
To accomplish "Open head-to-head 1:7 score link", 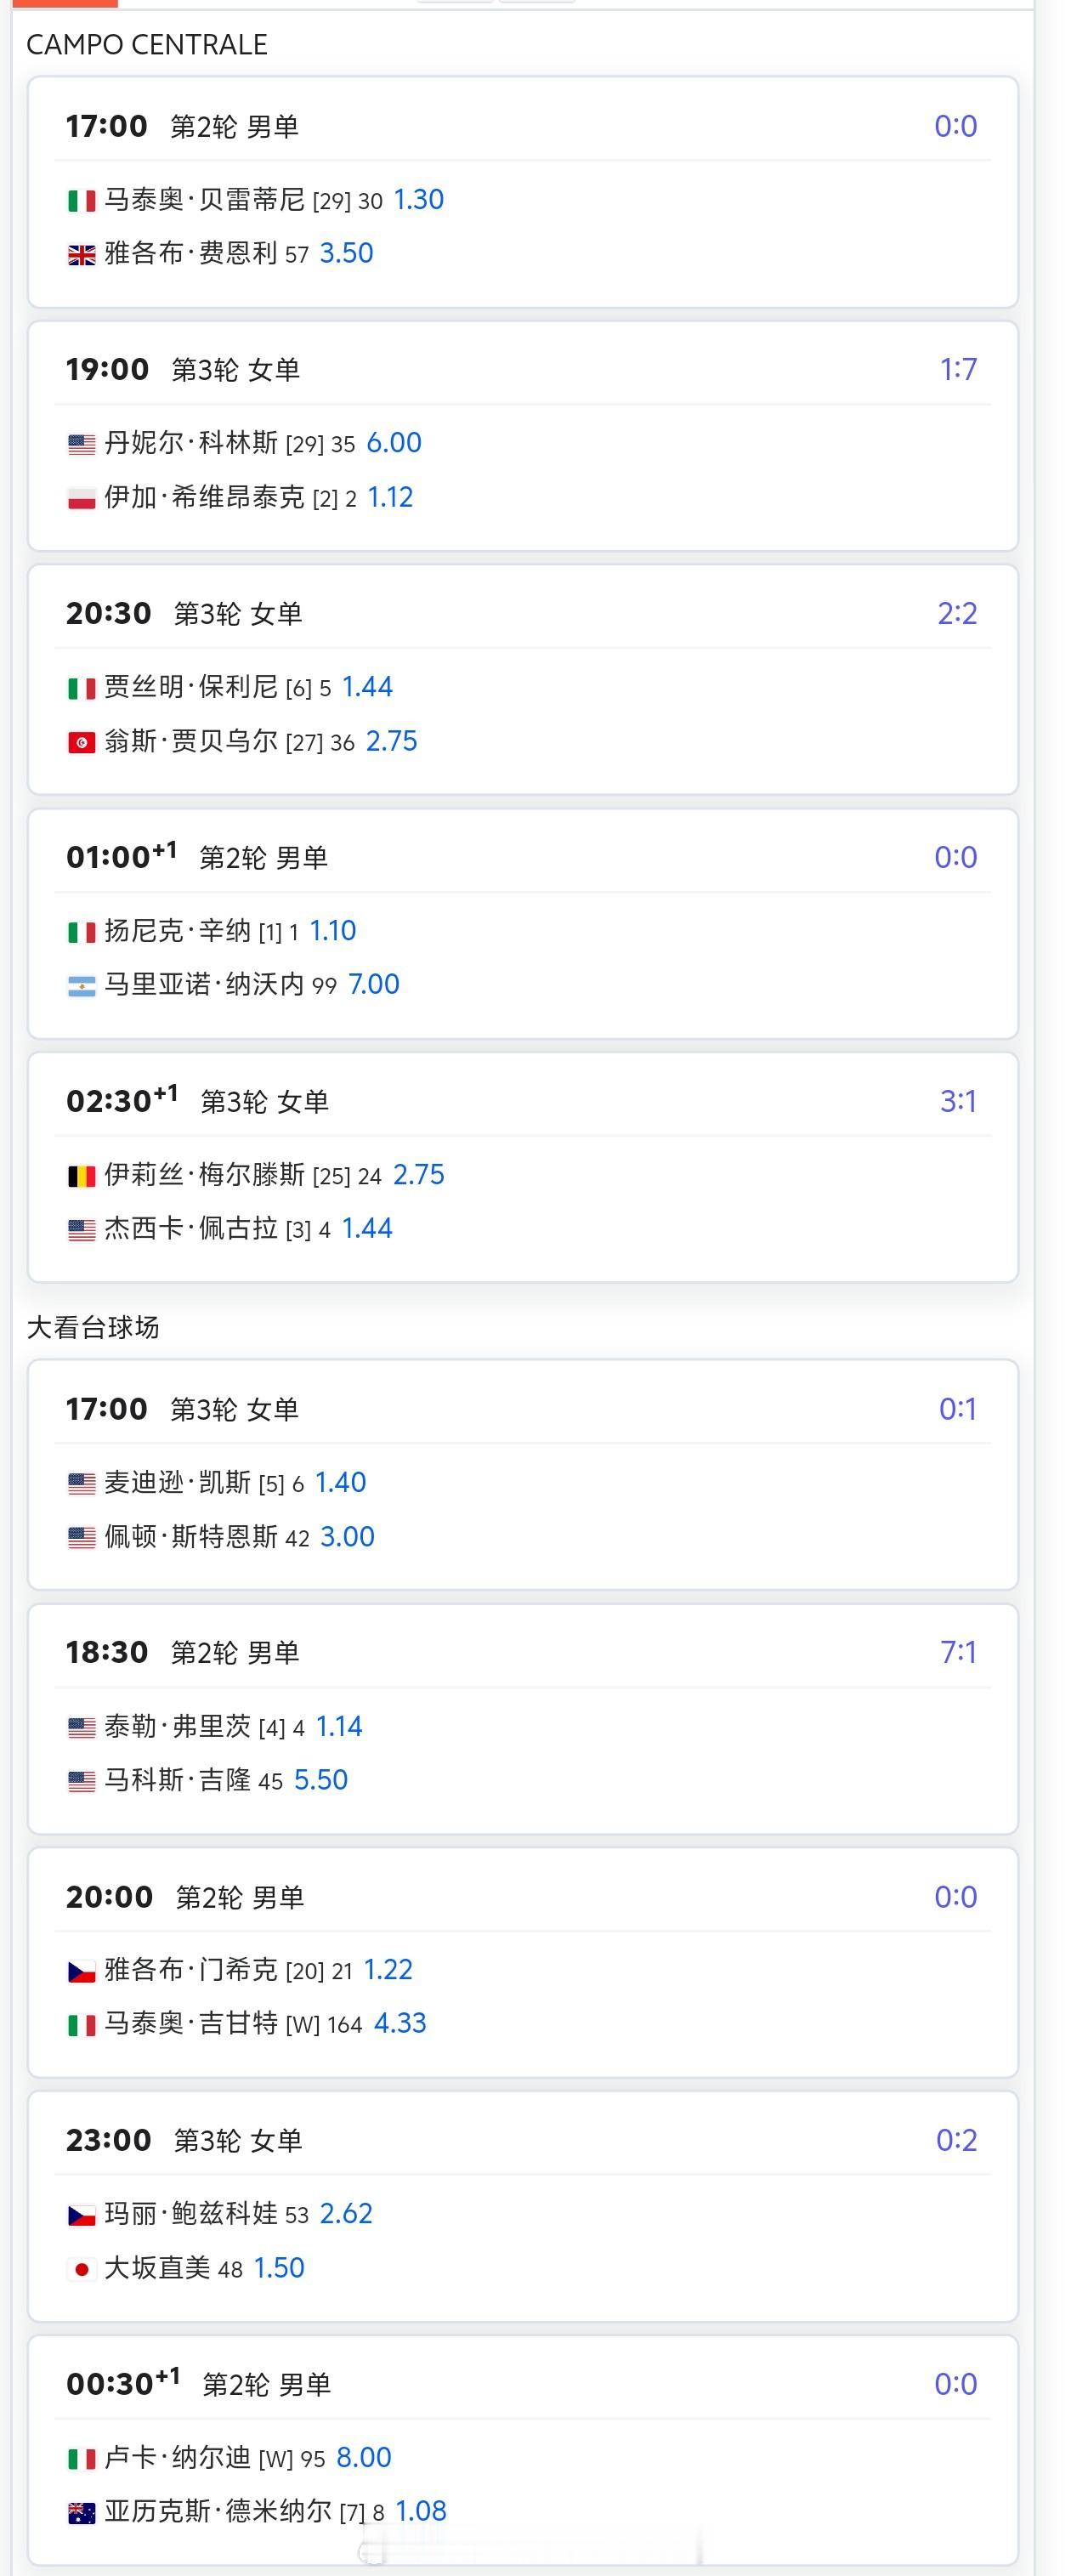I will (x=958, y=370).
